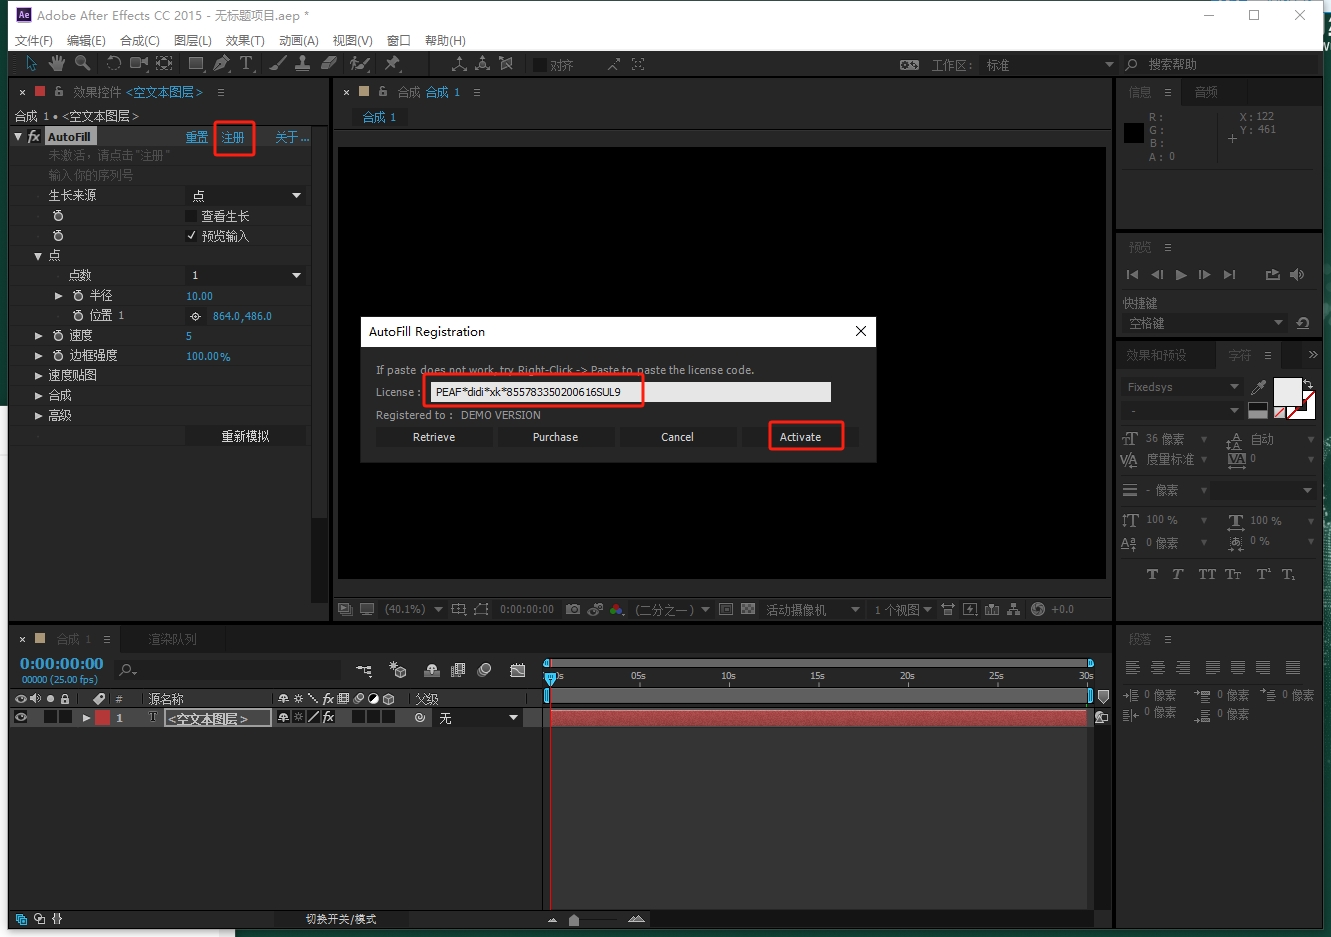Viewport: 1331px width, 937px height.
Task: Enable the 查看生长 checkbox
Action: (x=191, y=216)
